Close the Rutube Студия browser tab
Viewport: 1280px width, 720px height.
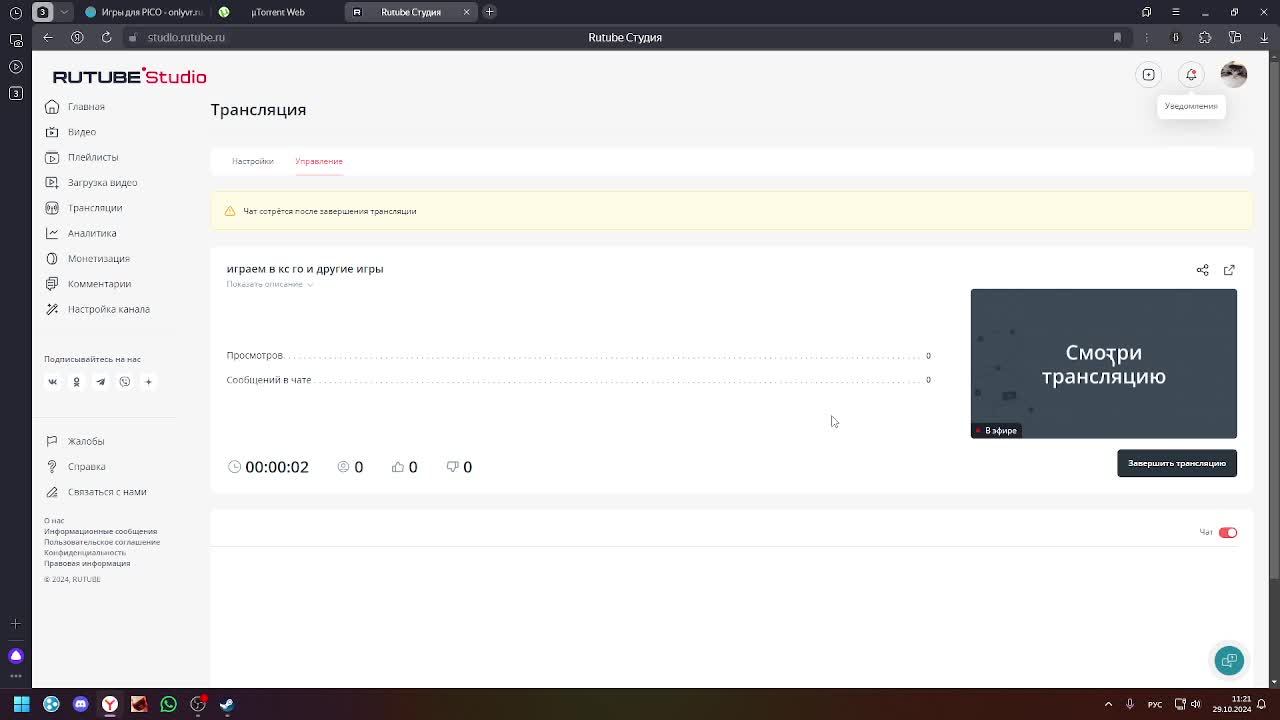466,12
